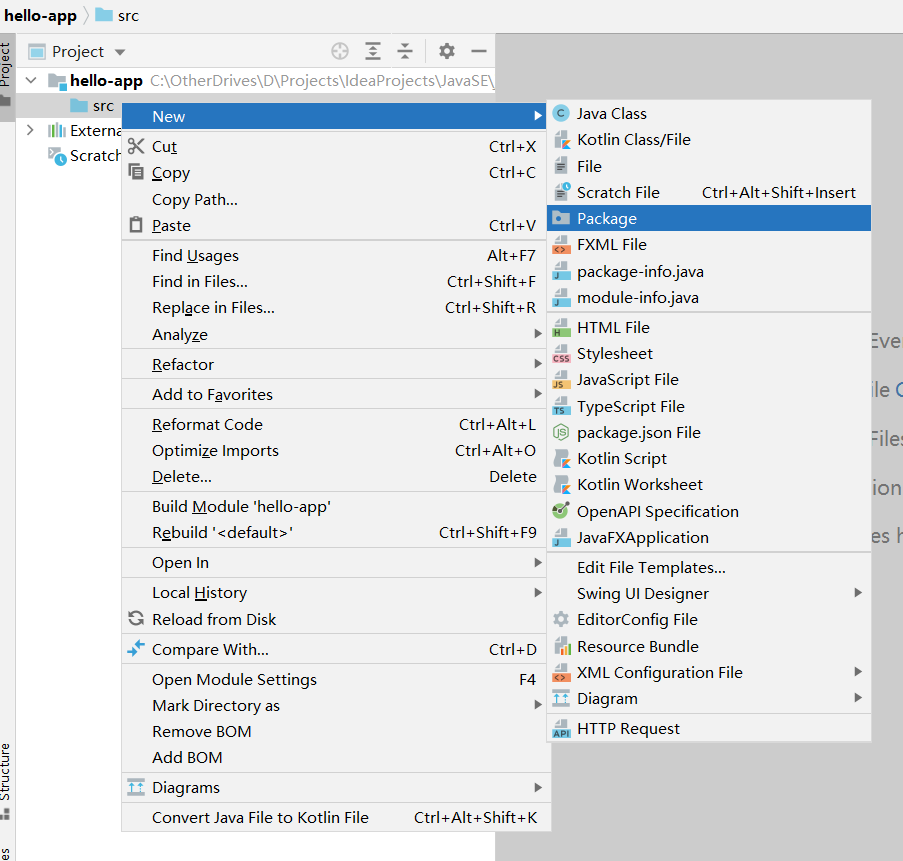The height and width of the screenshot is (861, 903).
Task: Choose module-info.java in submenu
Action: pos(709,297)
